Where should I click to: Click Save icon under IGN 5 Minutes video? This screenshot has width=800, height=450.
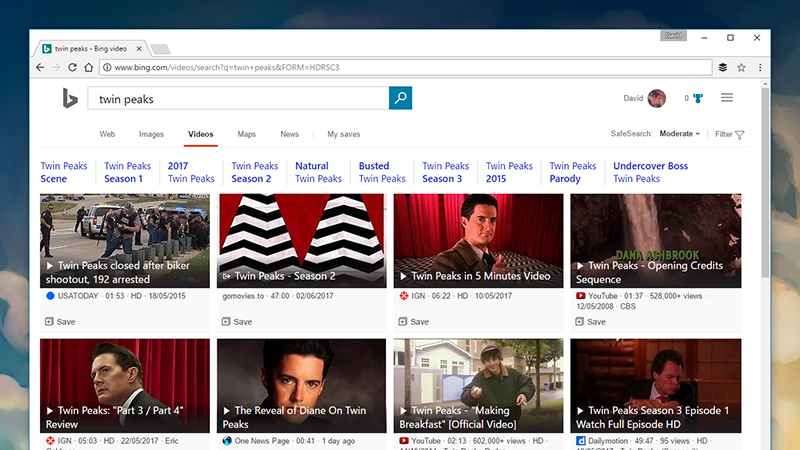(403, 321)
